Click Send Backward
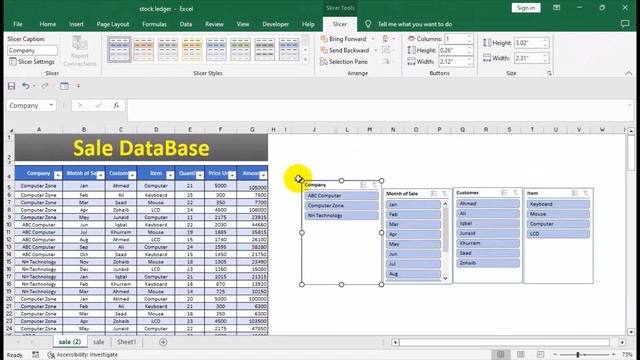Viewport: 640px width, 360px height. click(x=345, y=50)
